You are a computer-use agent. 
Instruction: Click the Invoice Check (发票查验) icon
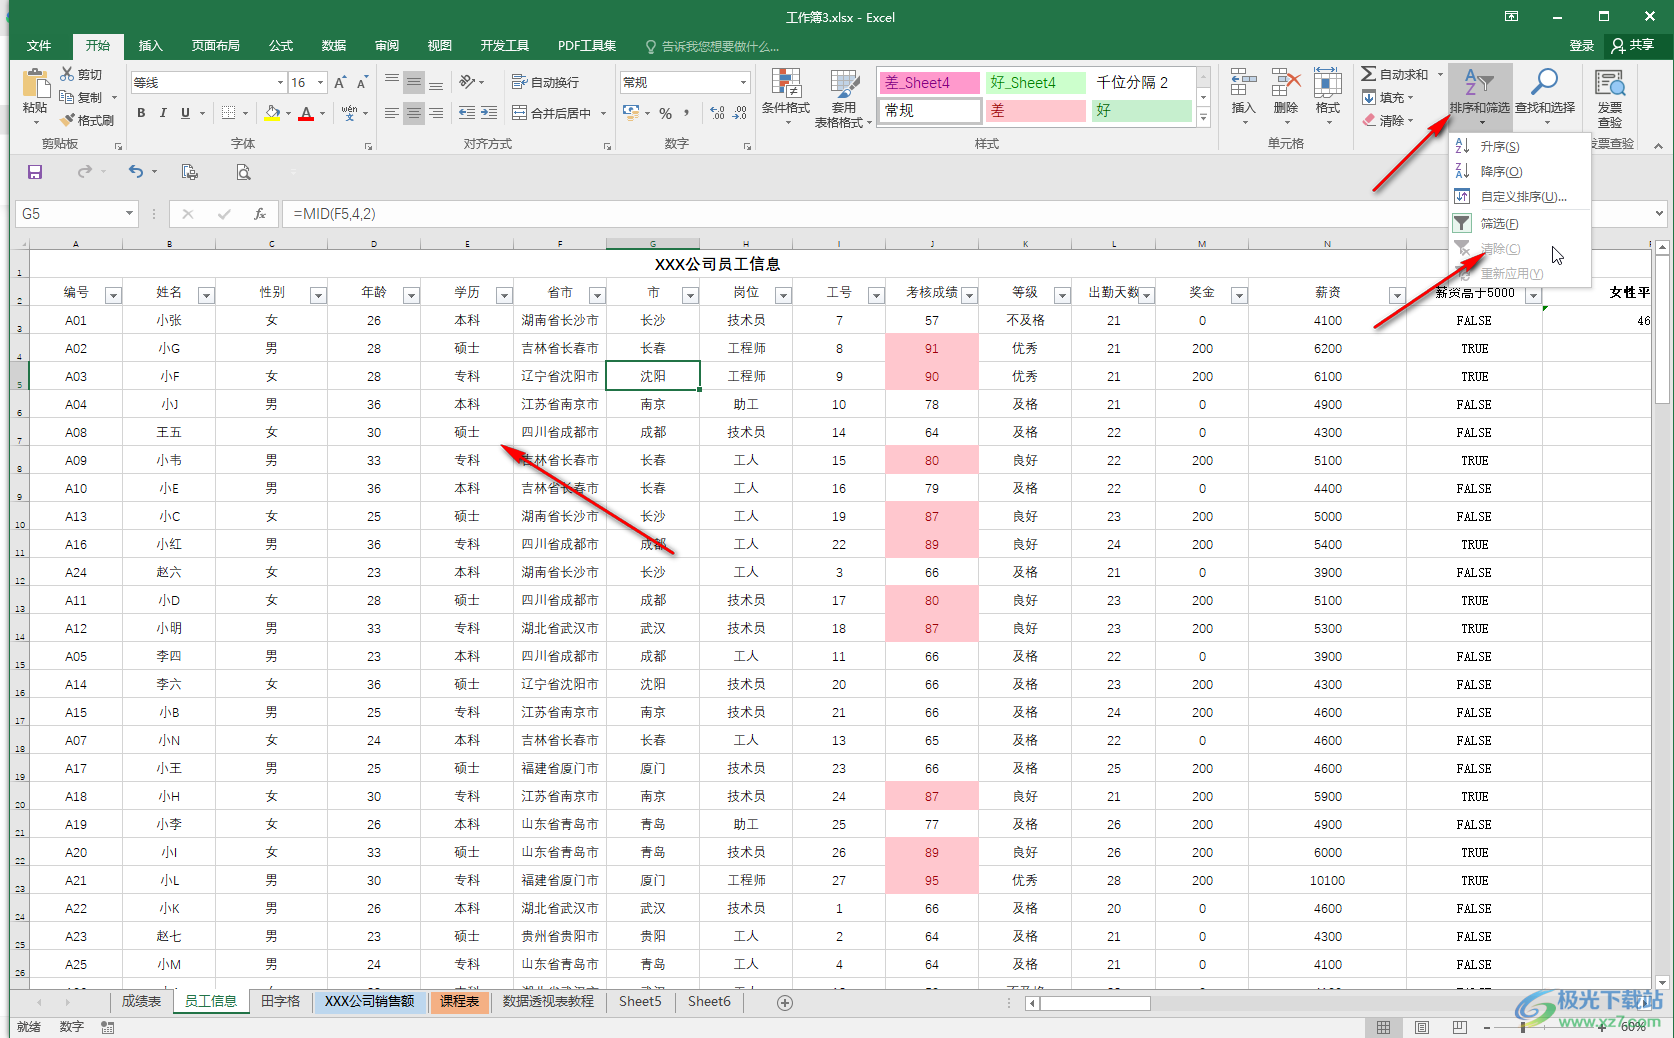coord(1610,84)
